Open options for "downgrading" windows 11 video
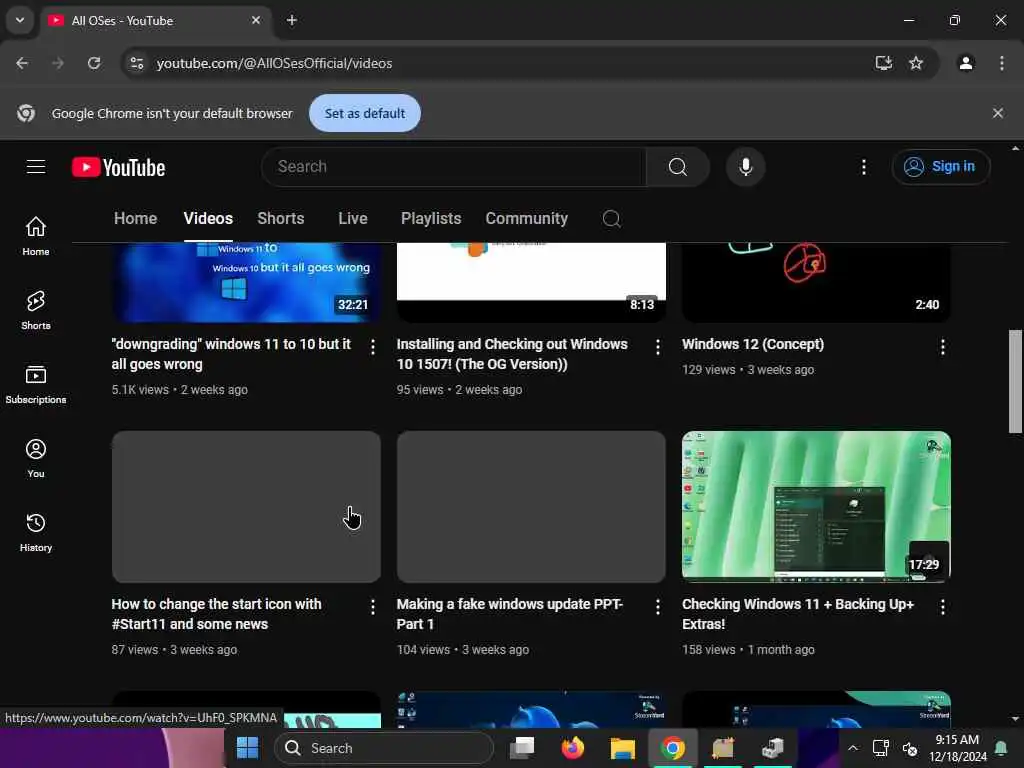The width and height of the screenshot is (1024, 768). [x=372, y=347]
